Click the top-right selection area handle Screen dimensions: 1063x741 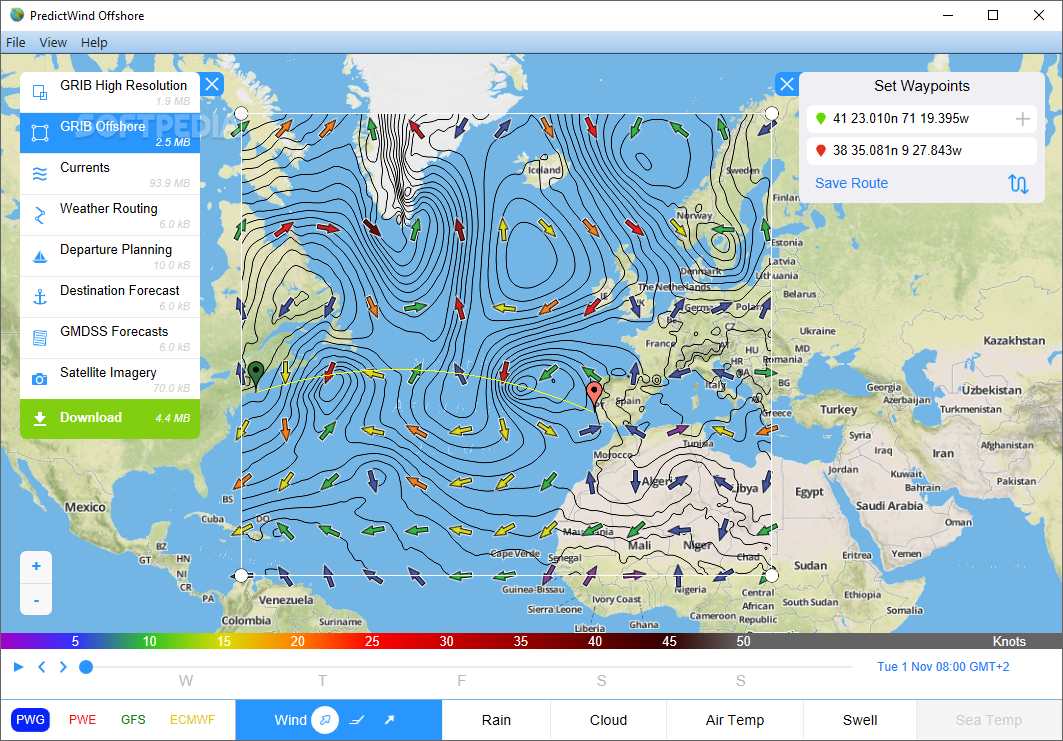pos(771,113)
